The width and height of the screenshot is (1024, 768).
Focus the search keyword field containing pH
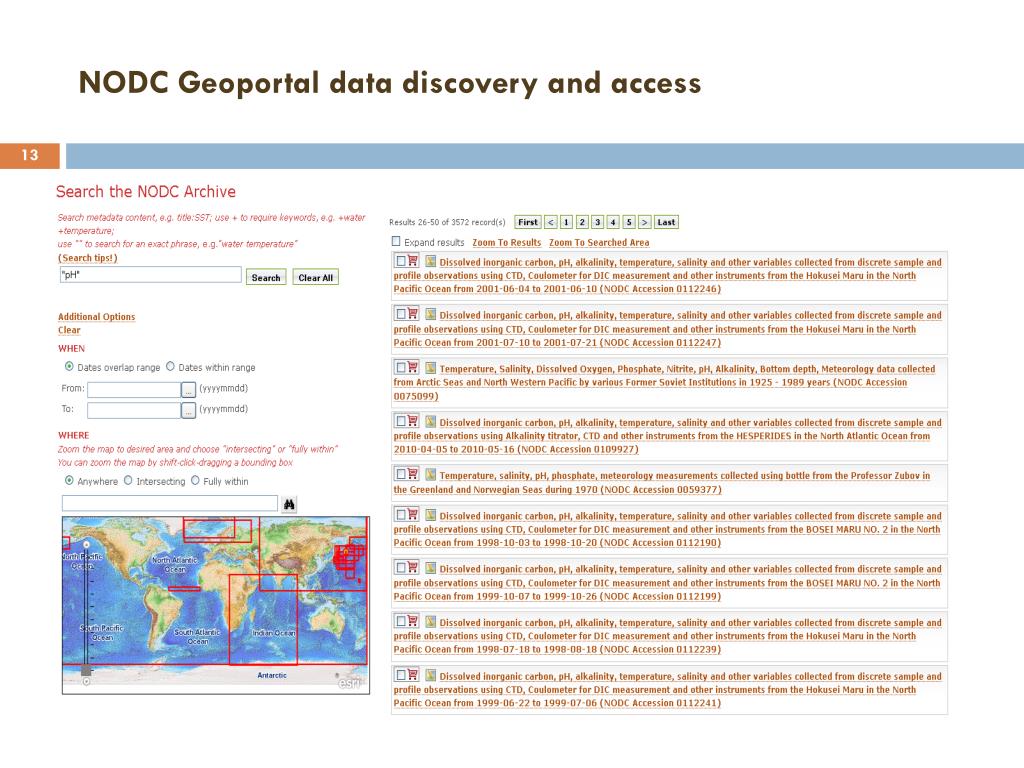[151, 275]
